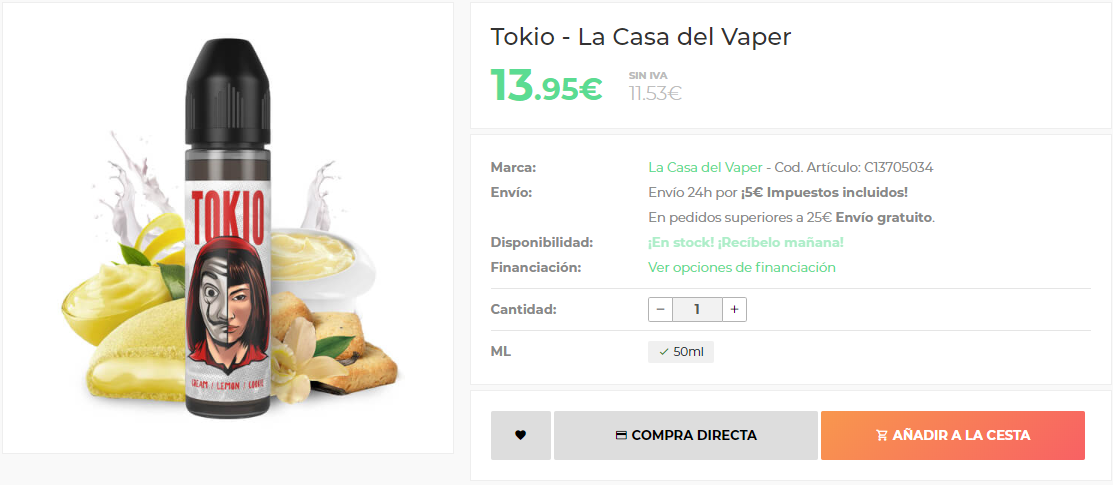This screenshot has height=485, width=1113.
Task: Click the cart icon on Añadir a la cesta
Action: pos(882,435)
